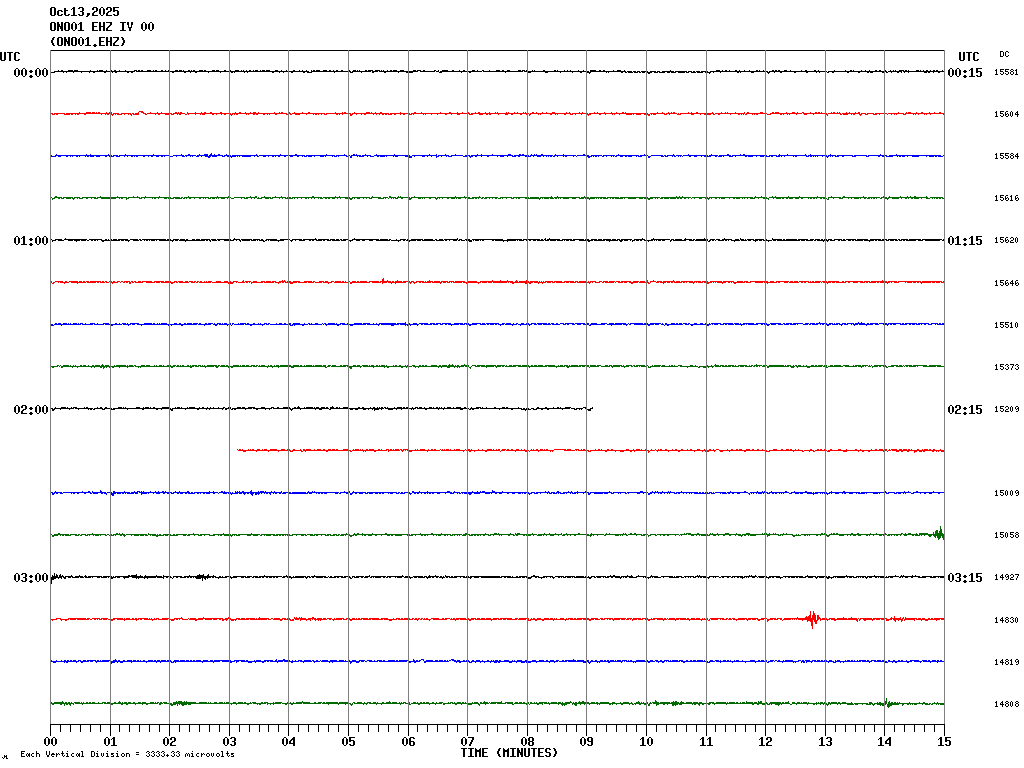
Task: Click the green burst at the 02:45 trace end
Action: (x=938, y=533)
